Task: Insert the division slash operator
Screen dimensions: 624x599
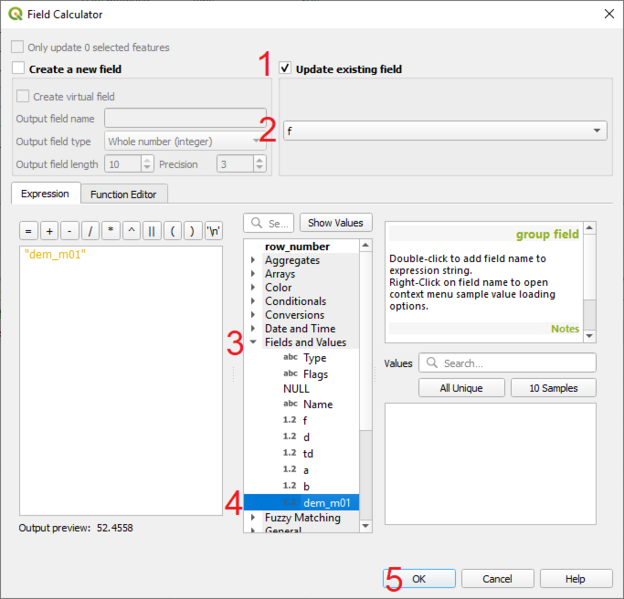Action: 90,231
